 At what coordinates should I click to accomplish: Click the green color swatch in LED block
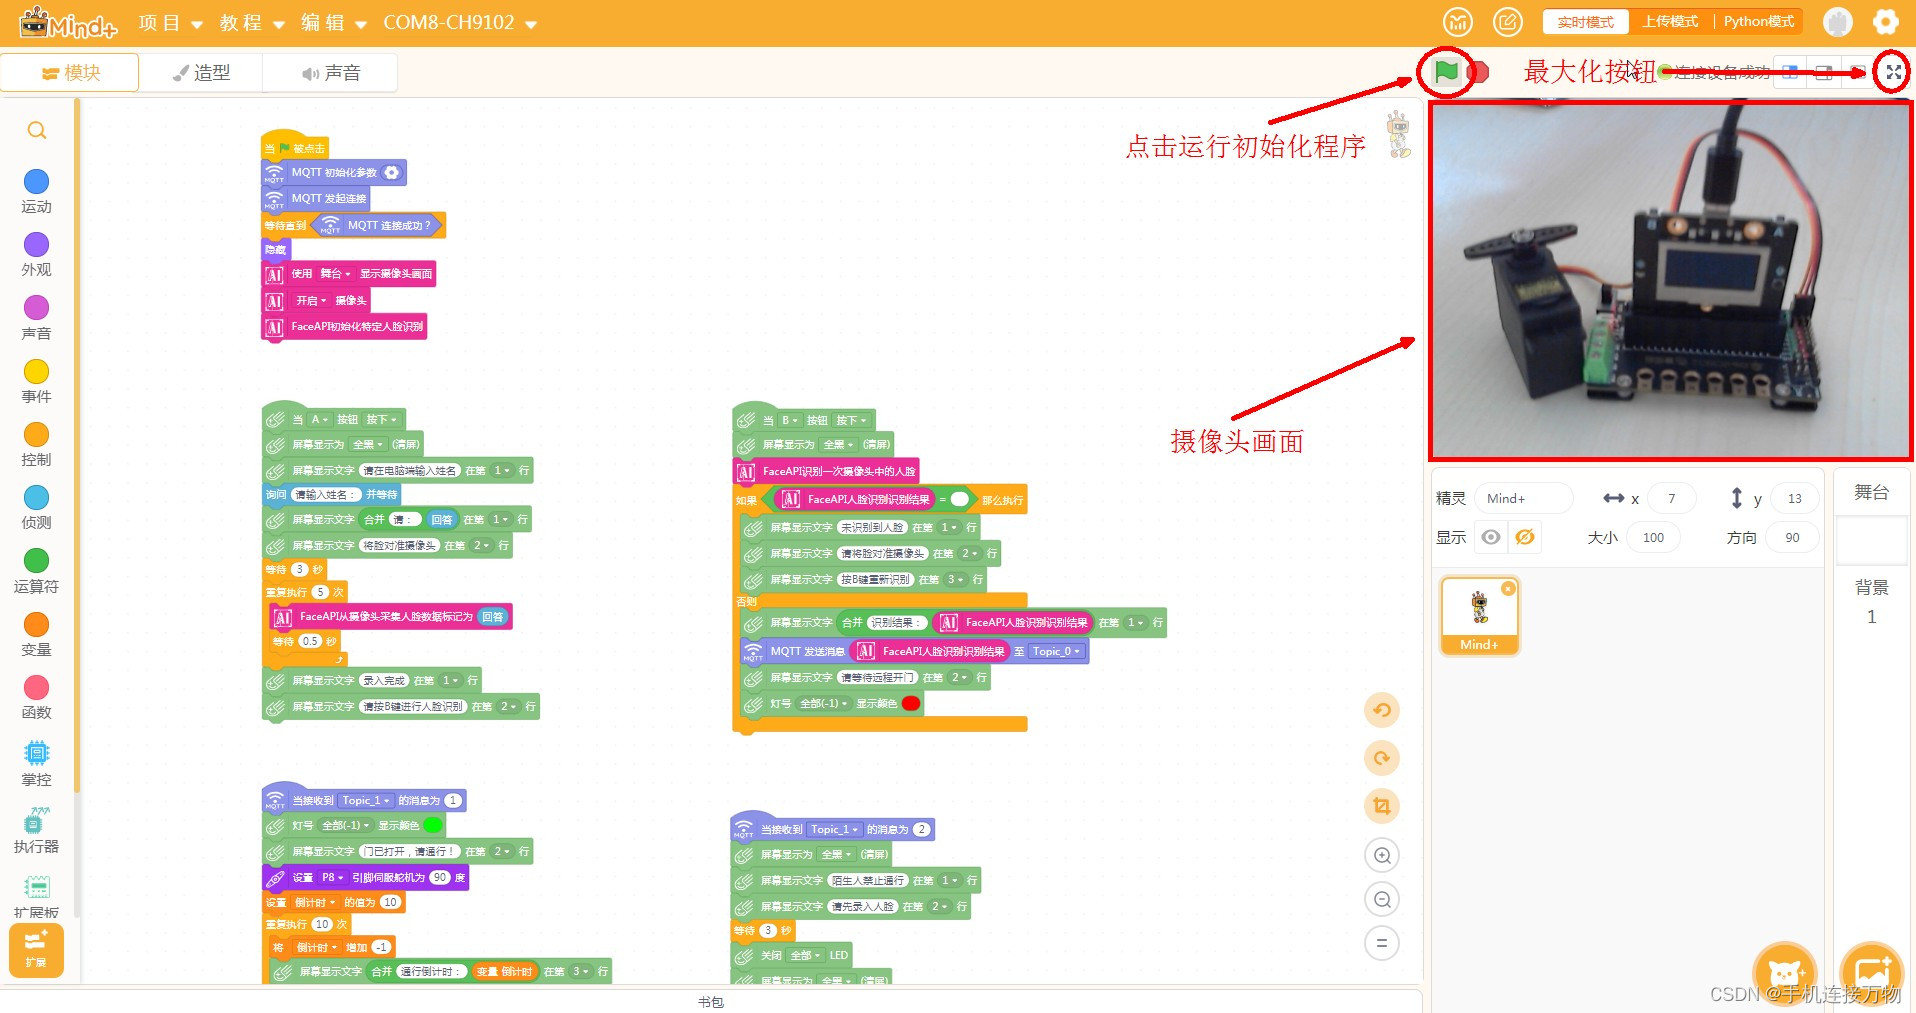(432, 826)
